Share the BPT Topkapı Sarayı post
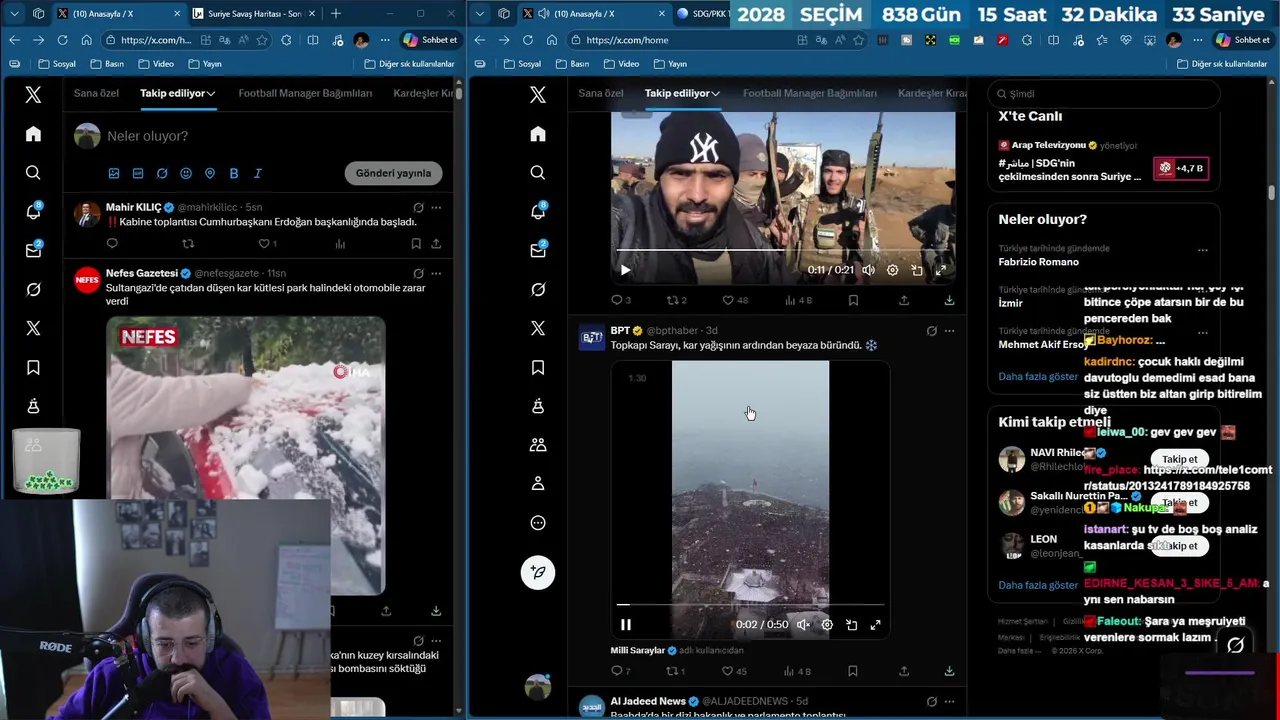 (x=904, y=671)
